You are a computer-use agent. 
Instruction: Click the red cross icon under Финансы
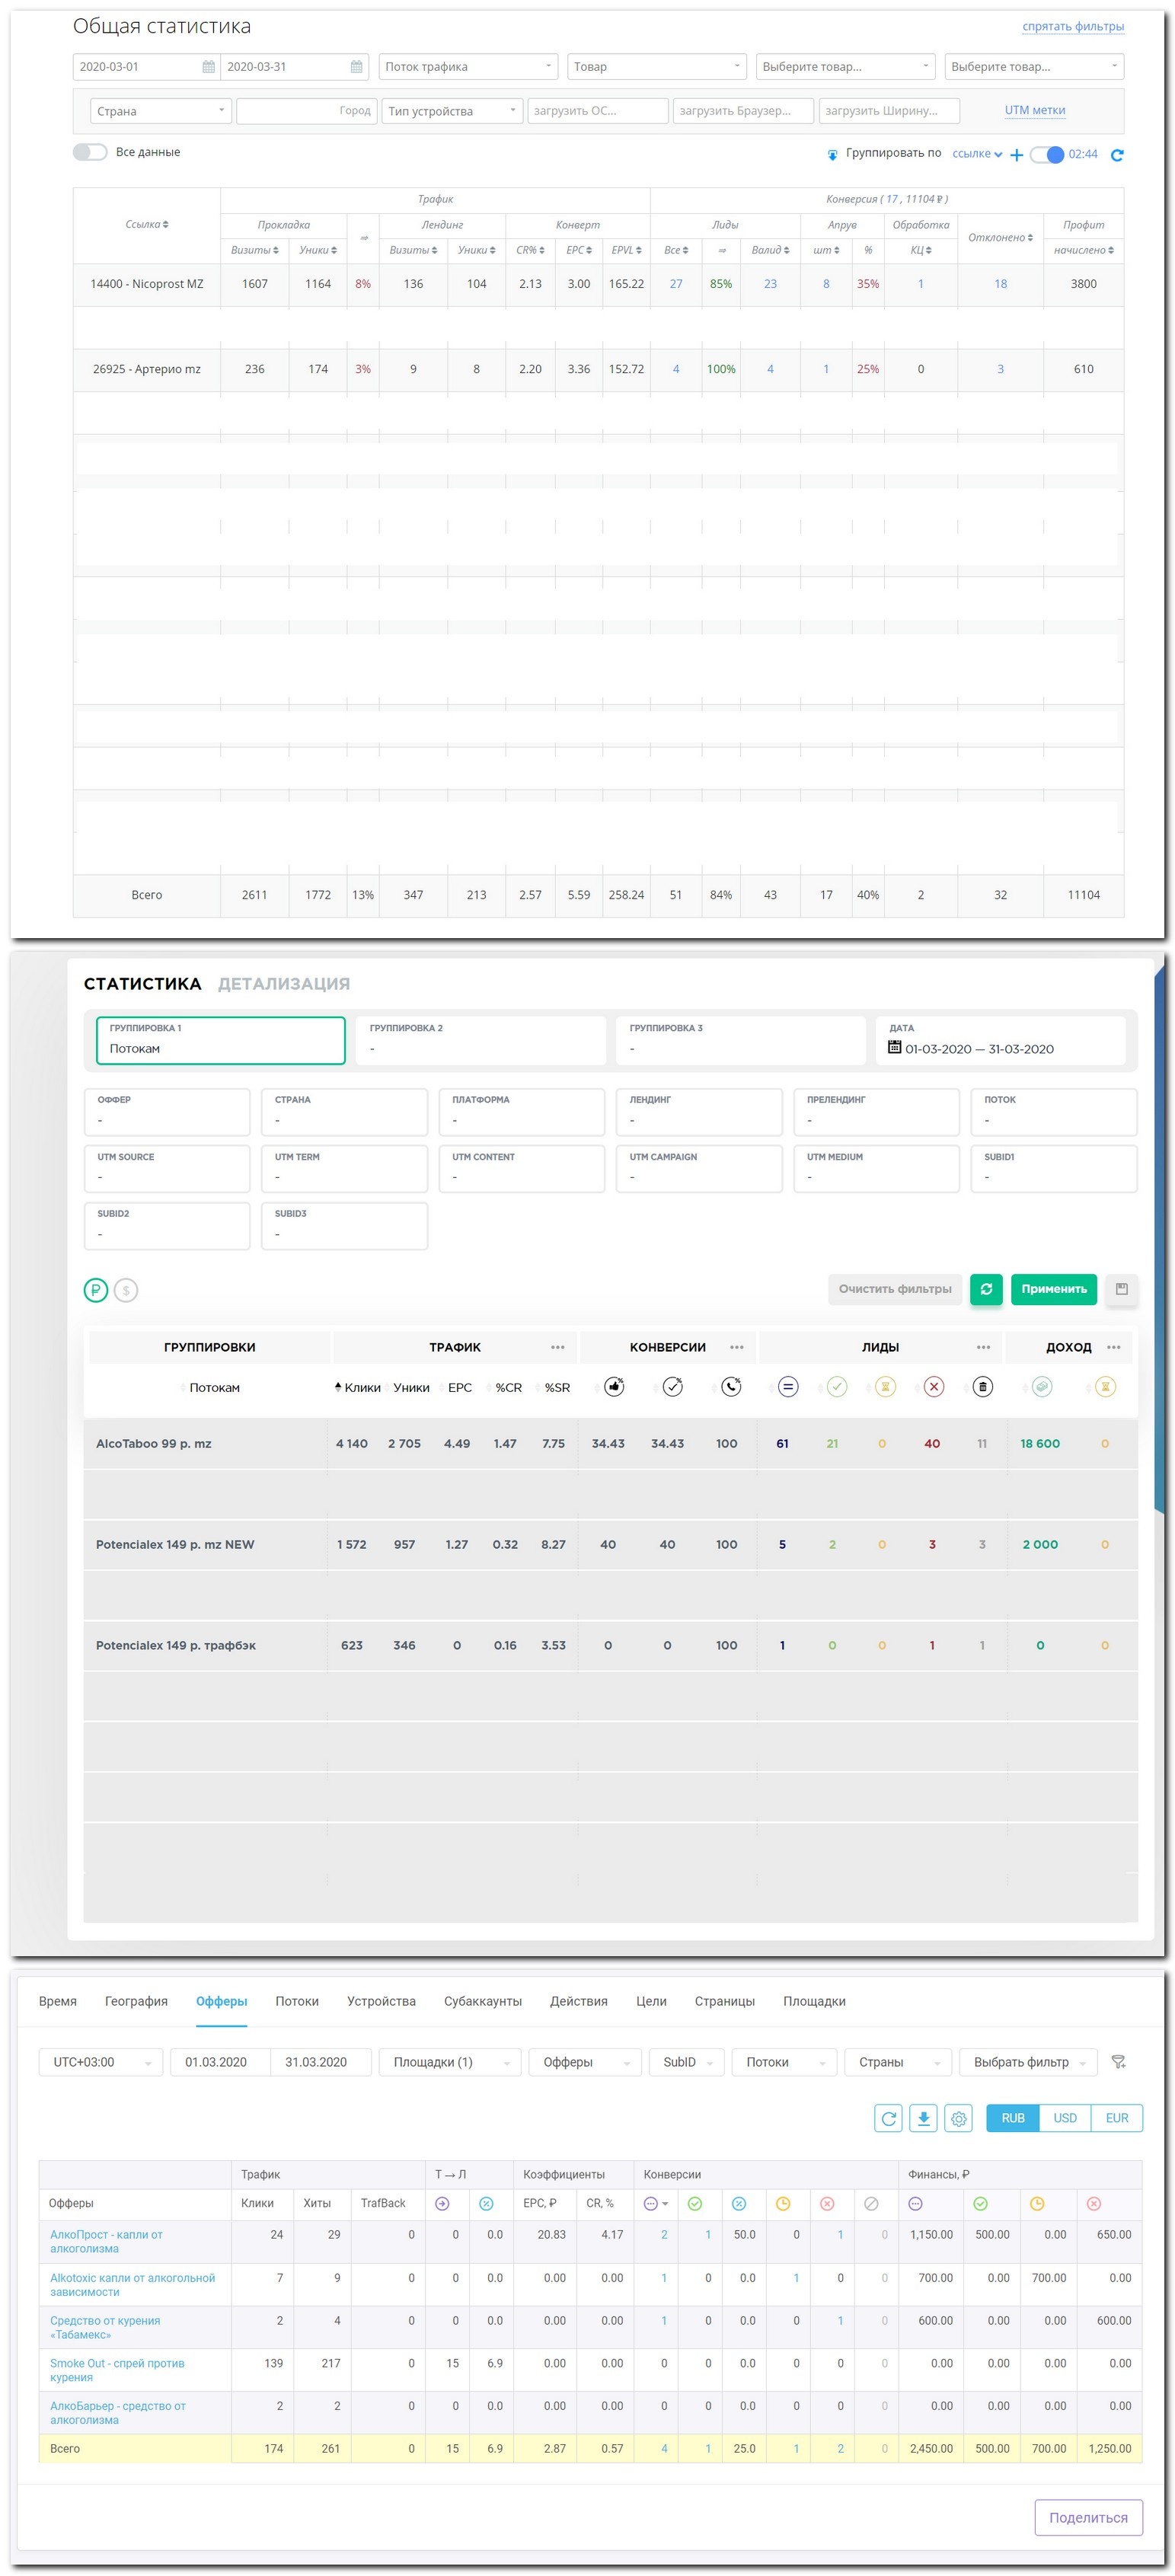(1093, 2203)
